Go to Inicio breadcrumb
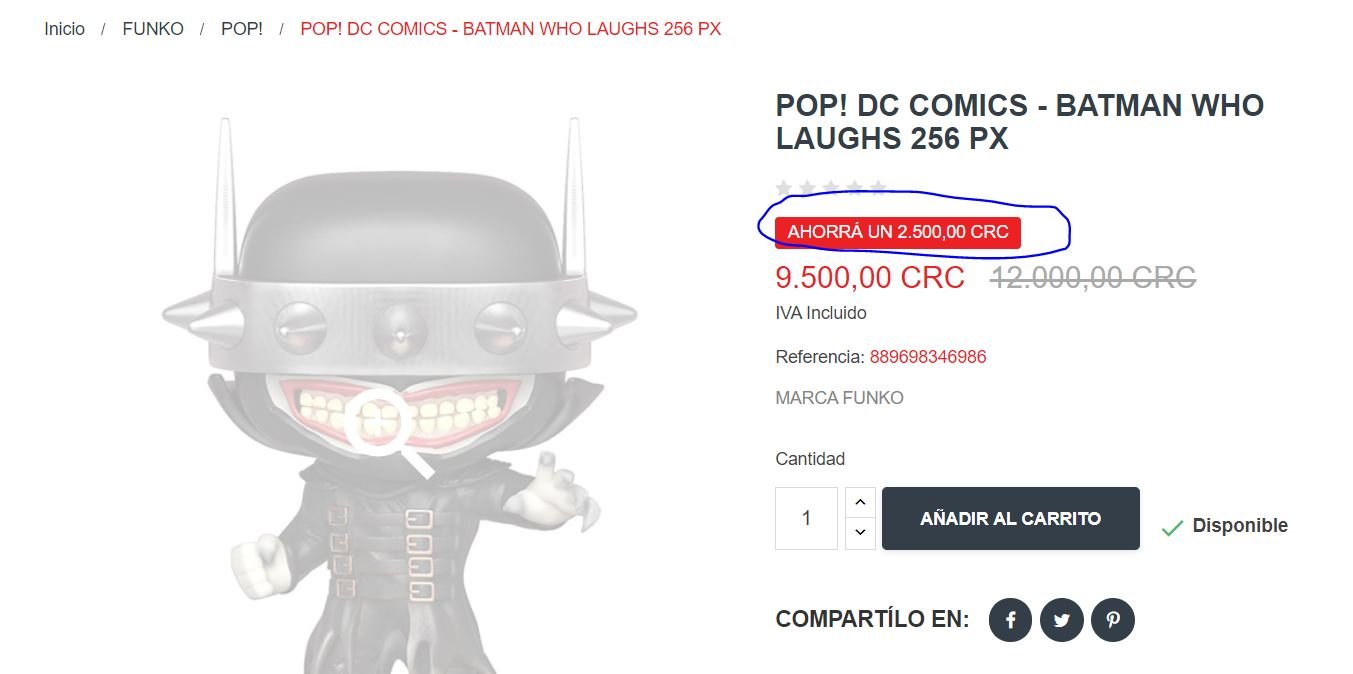This screenshot has height=674, width=1353. click(65, 29)
